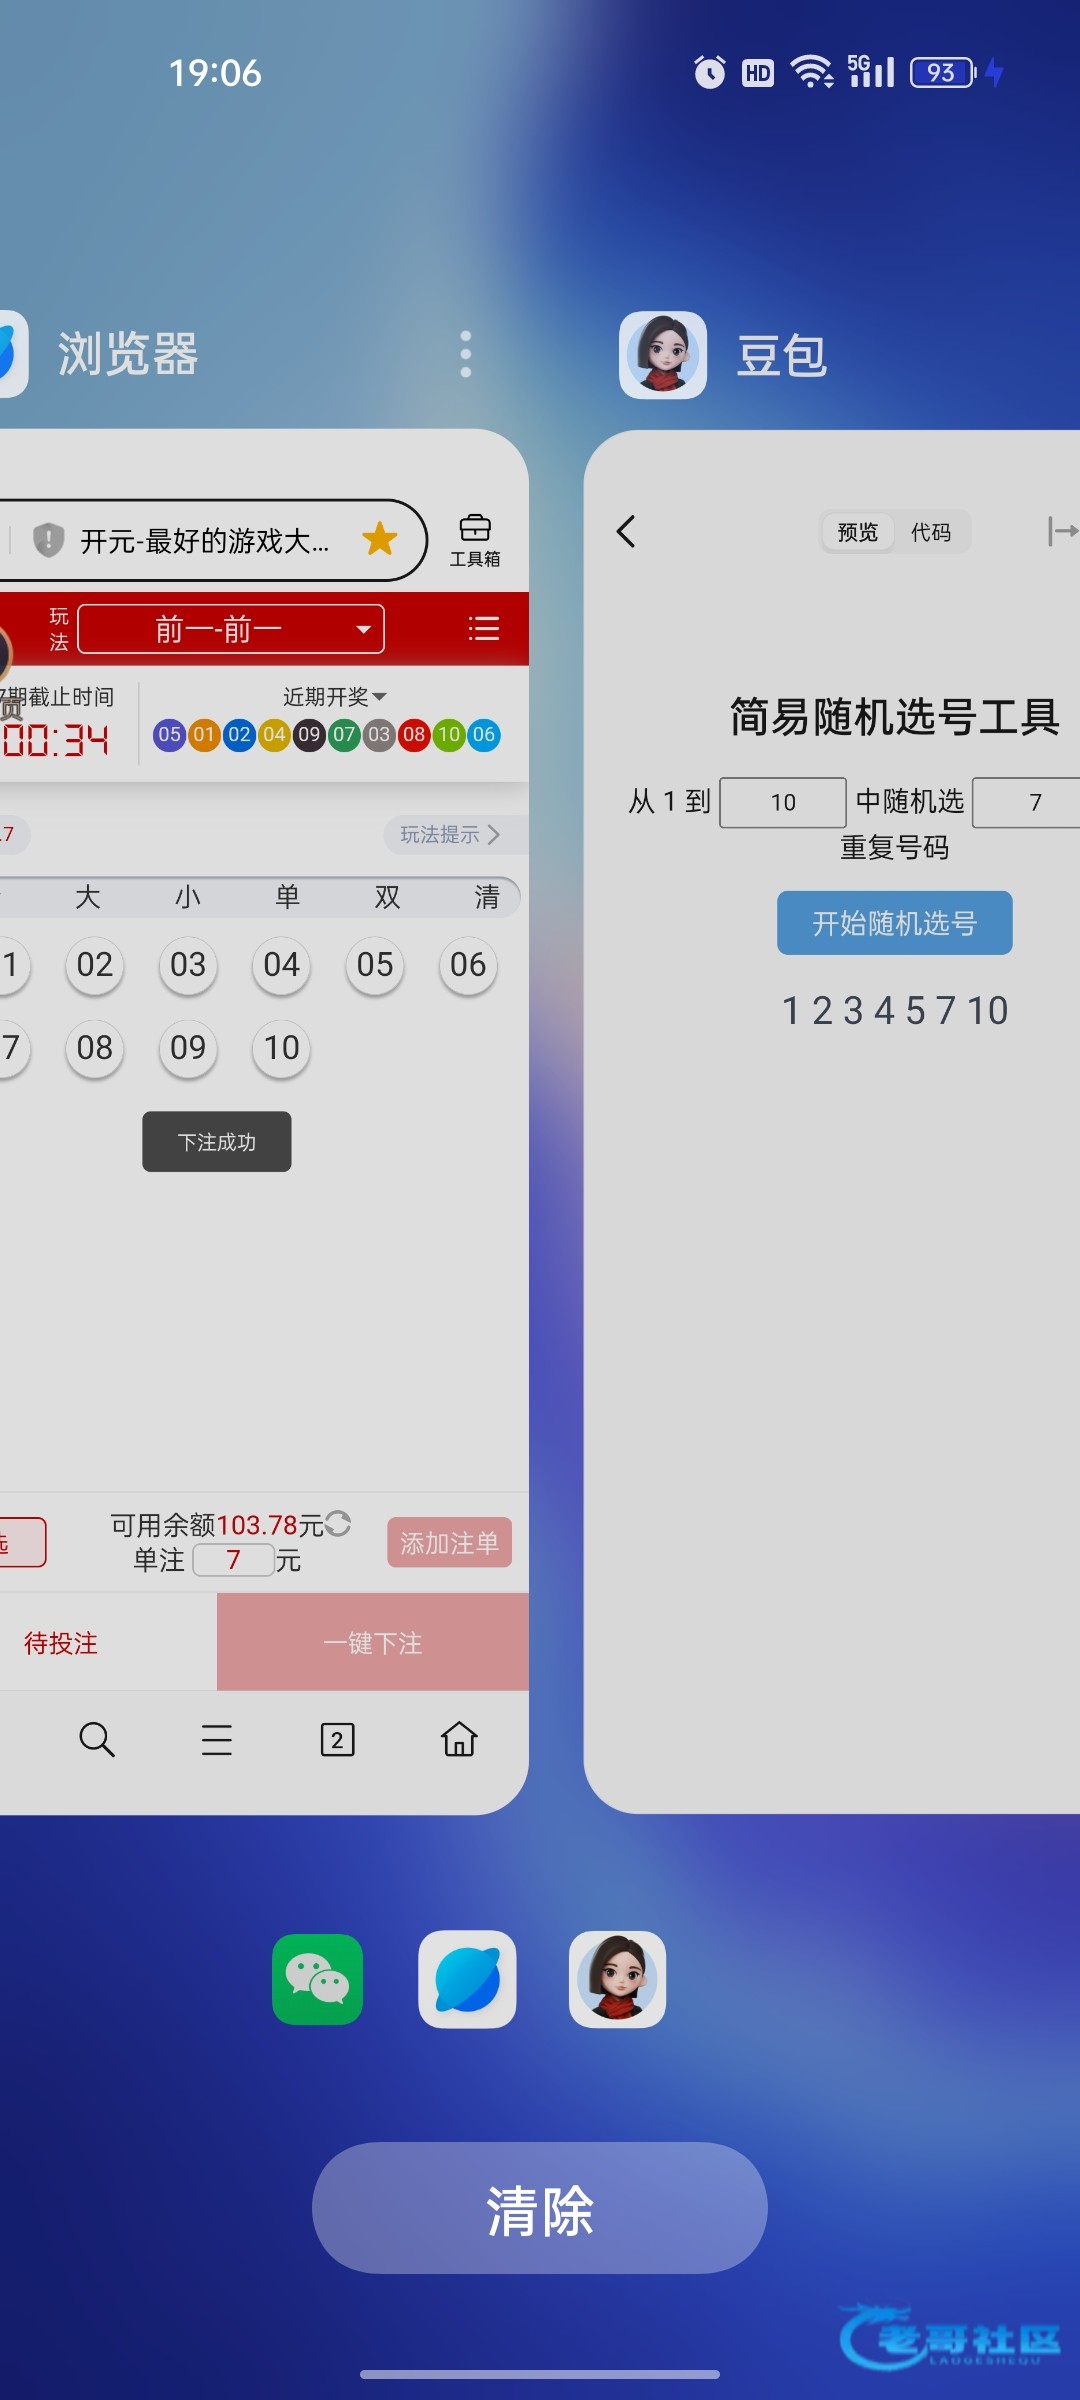Image resolution: width=1080 pixels, height=2400 pixels.
Task: Tap the back arrow in Doubao
Action: (x=627, y=531)
